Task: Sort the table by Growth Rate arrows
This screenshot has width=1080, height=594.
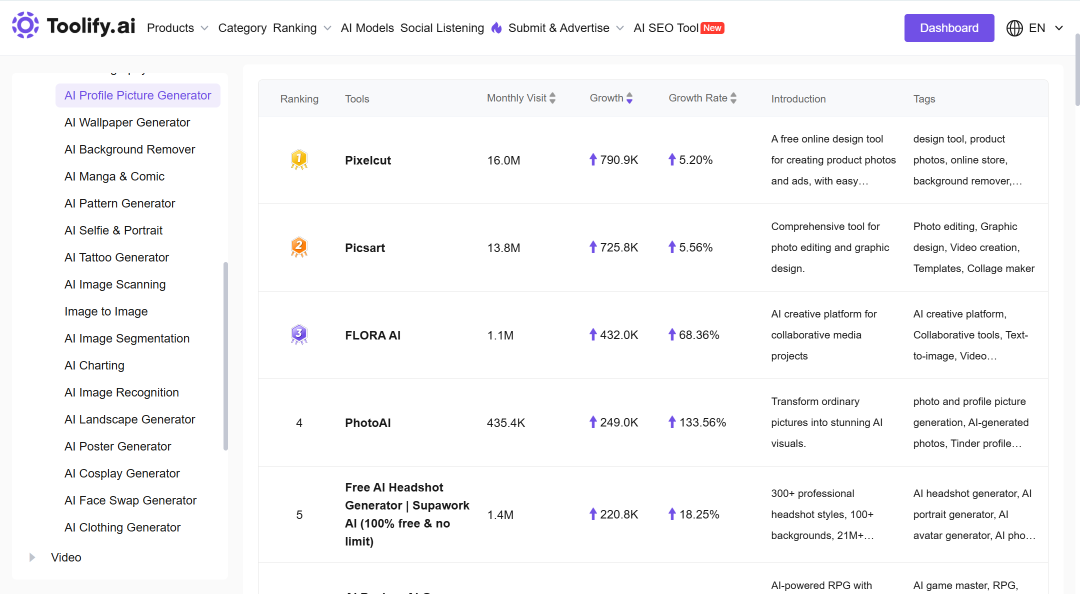Action: (x=734, y=99)
